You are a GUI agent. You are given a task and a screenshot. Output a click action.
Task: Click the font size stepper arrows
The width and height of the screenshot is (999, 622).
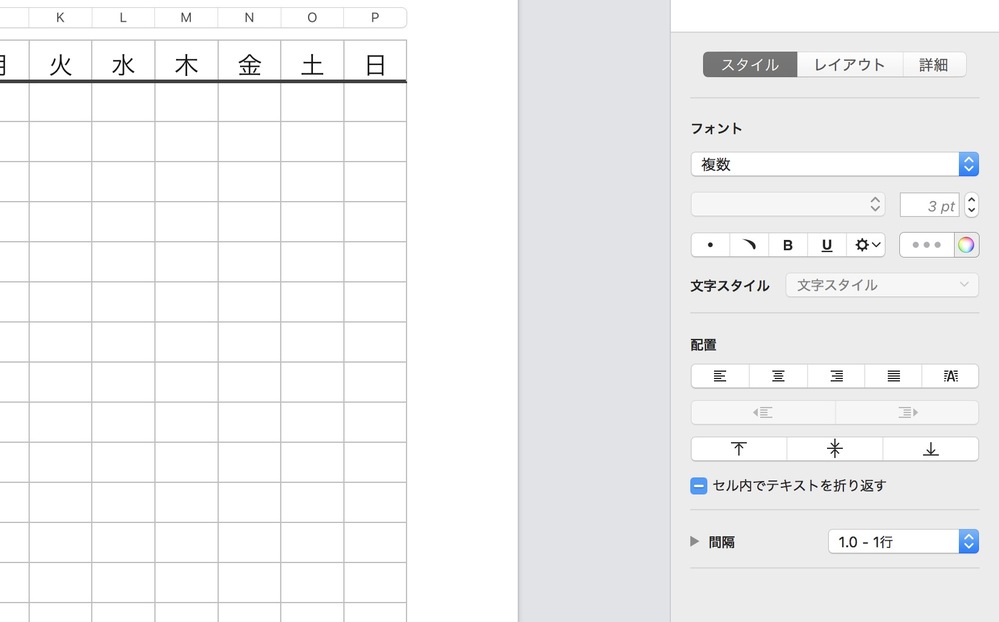pos(971,205)
